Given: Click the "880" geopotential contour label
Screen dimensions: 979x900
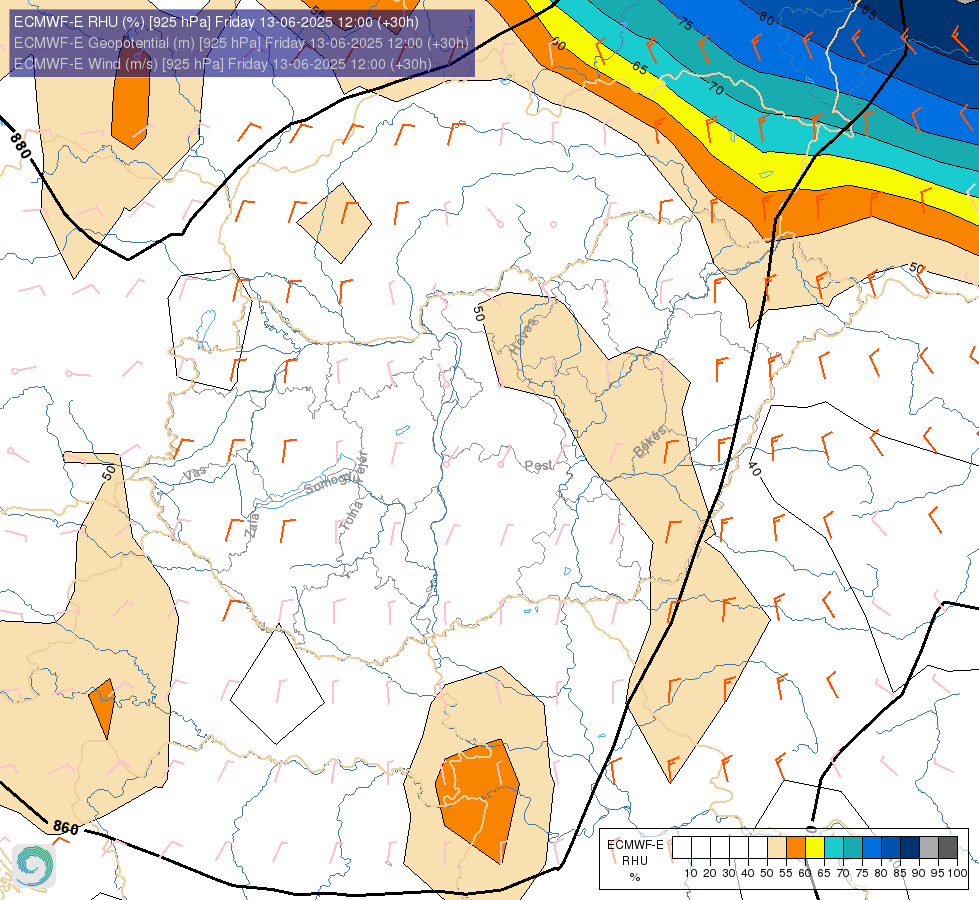Looking at the screenshot, I should pos(20,145).
